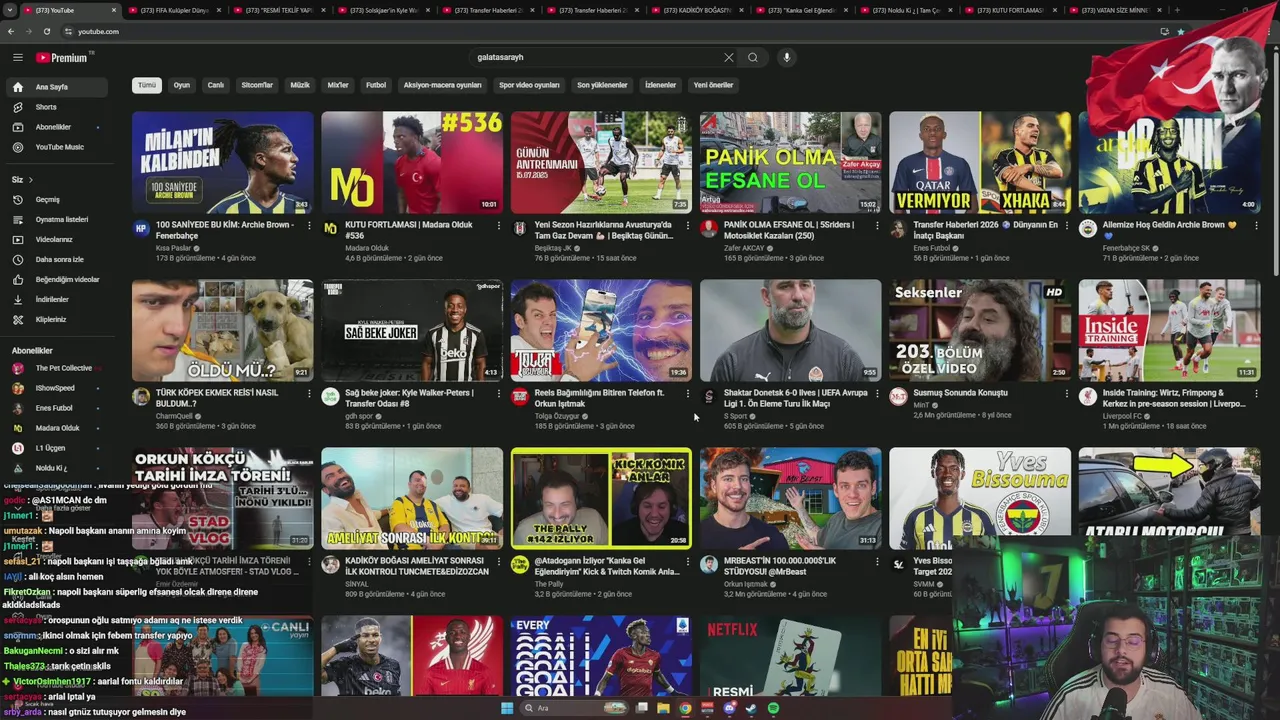Open The Pet Collective subscription
The height and width of the screenshot is (720, 1280).
[56, 368]
